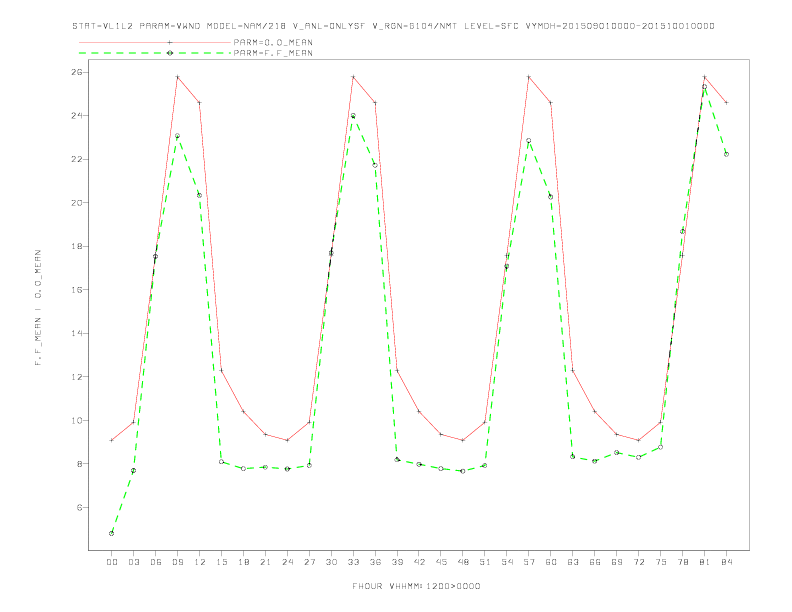Click the vertical F.F_MEAN | O.O_MEAN axis title
The image size is (792, 612).
click(38, 308)
